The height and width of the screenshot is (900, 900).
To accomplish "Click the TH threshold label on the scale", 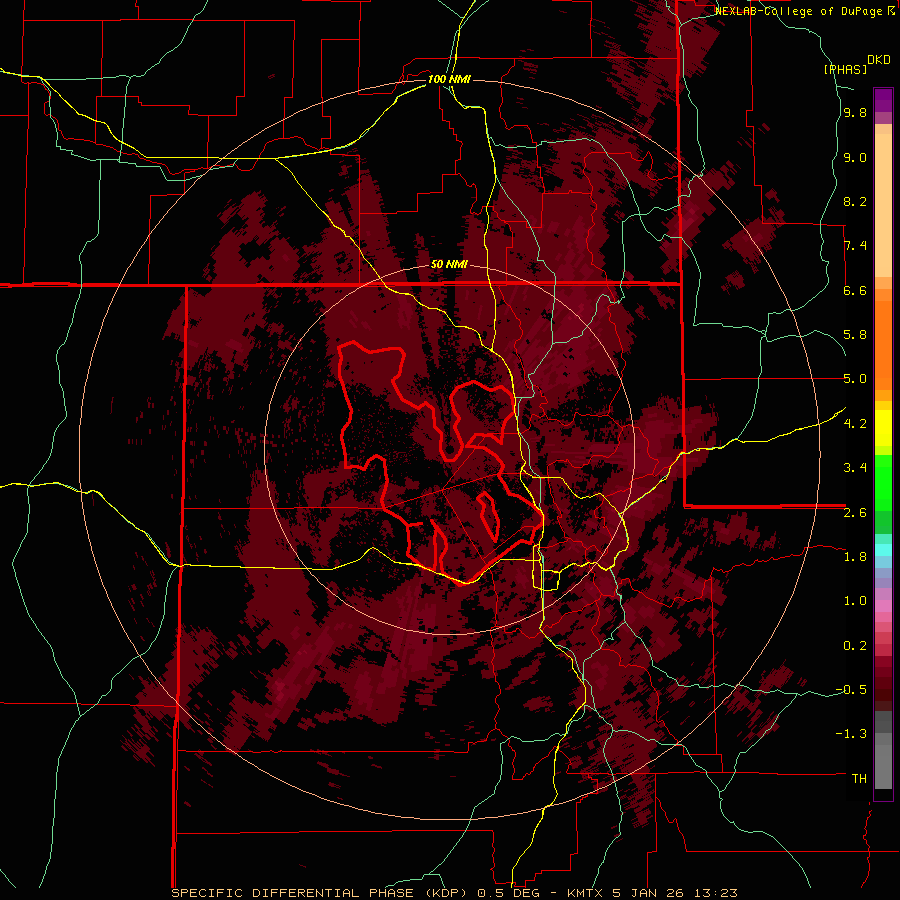I will (859, 779).
